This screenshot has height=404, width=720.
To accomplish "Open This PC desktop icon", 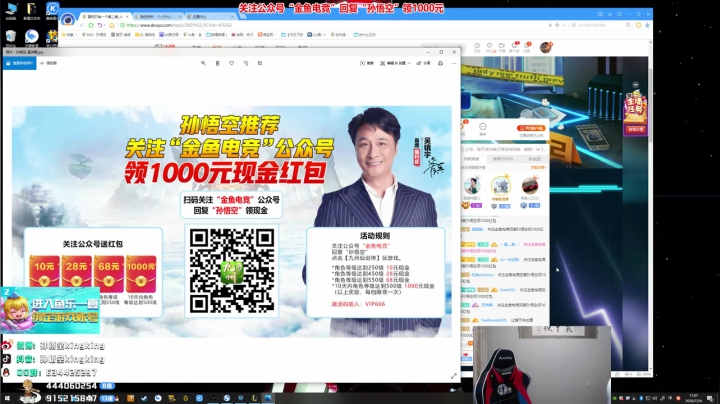I will [11, 11].
